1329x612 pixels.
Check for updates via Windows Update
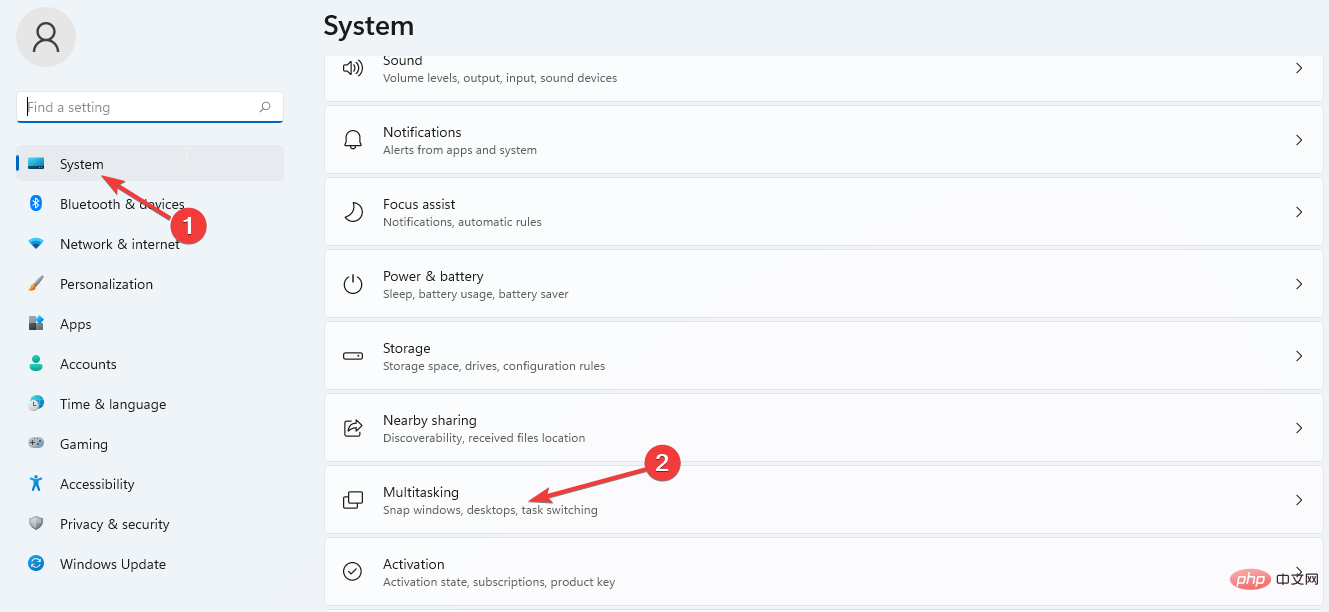pyautogui.click(x=112, y=563)
